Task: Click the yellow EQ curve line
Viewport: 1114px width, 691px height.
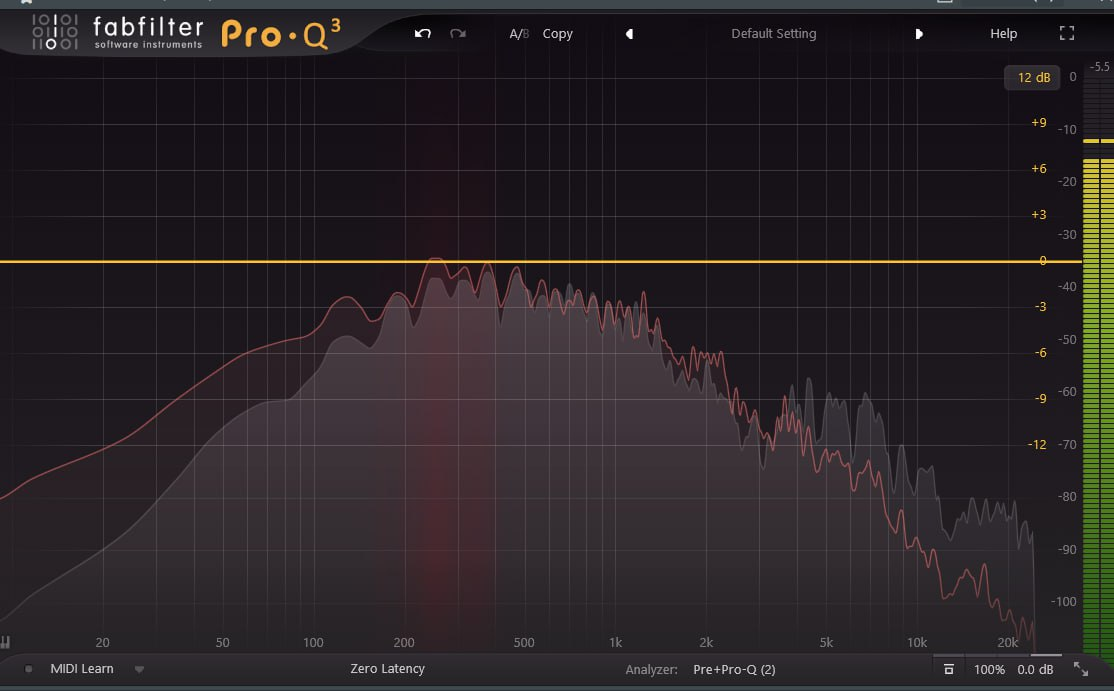Action: tap(540, 261)
